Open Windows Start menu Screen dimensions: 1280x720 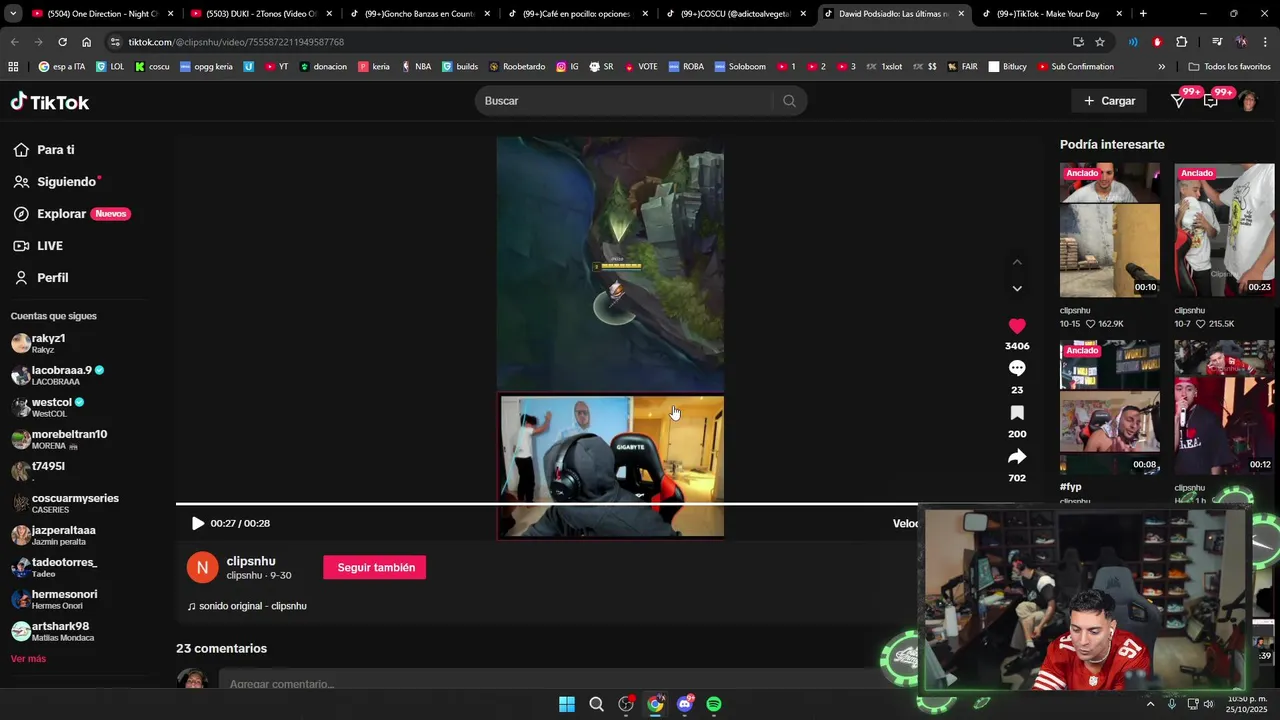(x=567, y=704)
